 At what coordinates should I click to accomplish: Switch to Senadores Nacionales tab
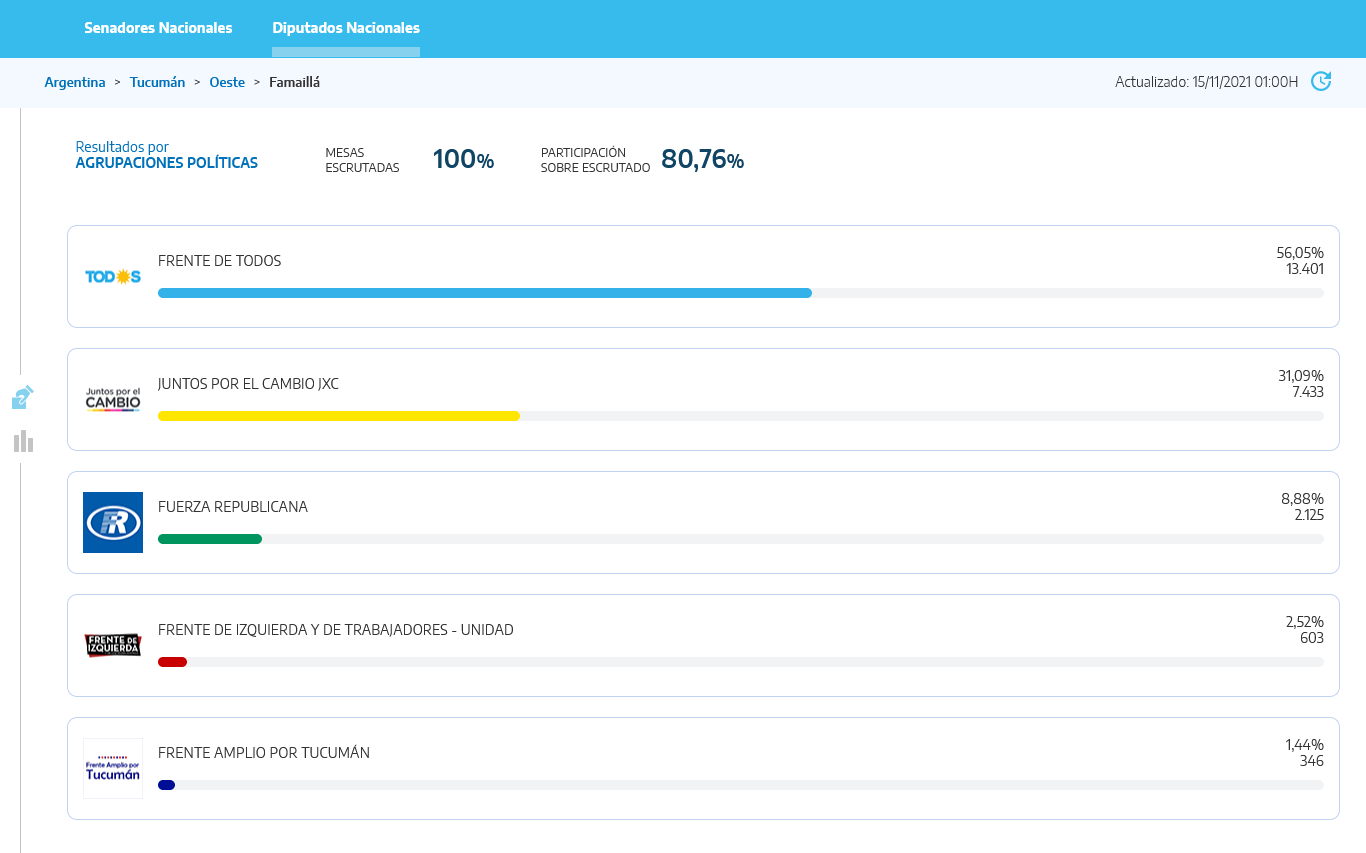pos(158,28)
